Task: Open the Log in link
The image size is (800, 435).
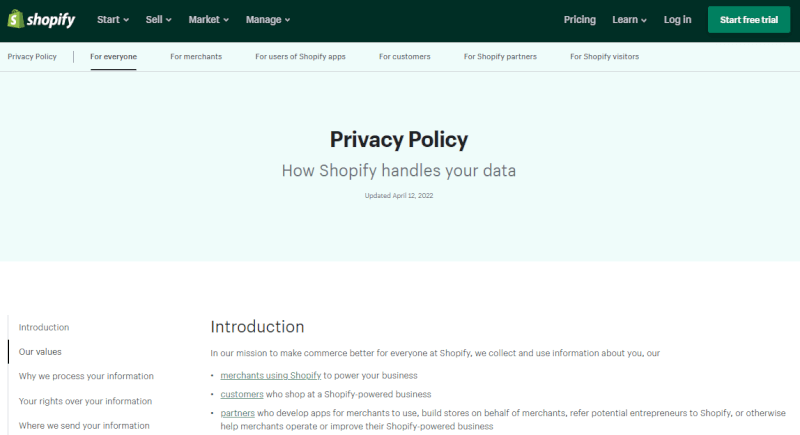Action: coord(677,19)
